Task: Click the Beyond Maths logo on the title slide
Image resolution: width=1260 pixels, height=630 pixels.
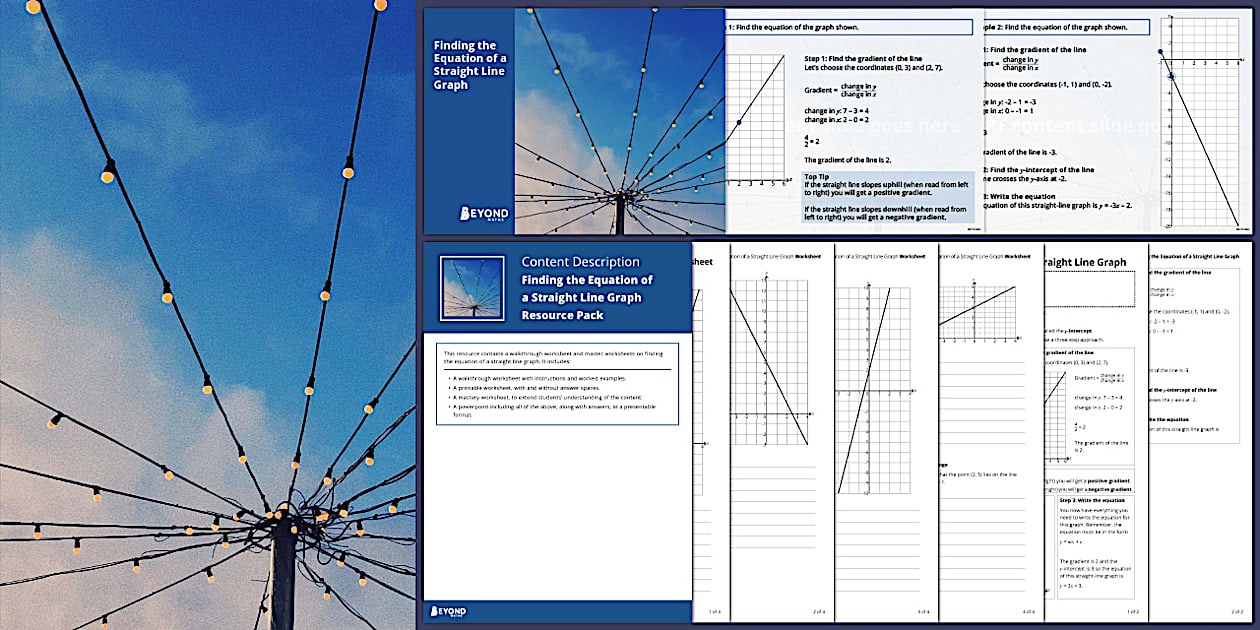Action: point(486,213)
